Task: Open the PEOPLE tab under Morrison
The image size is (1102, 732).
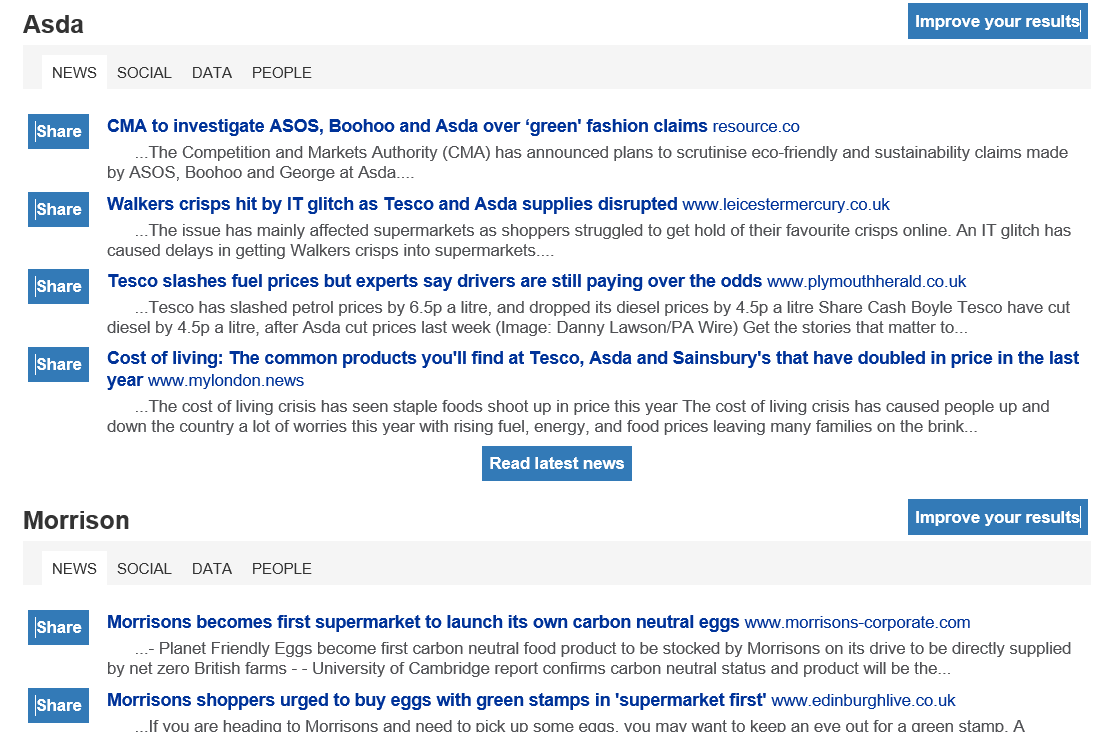Action: click(x=282, y=568)
